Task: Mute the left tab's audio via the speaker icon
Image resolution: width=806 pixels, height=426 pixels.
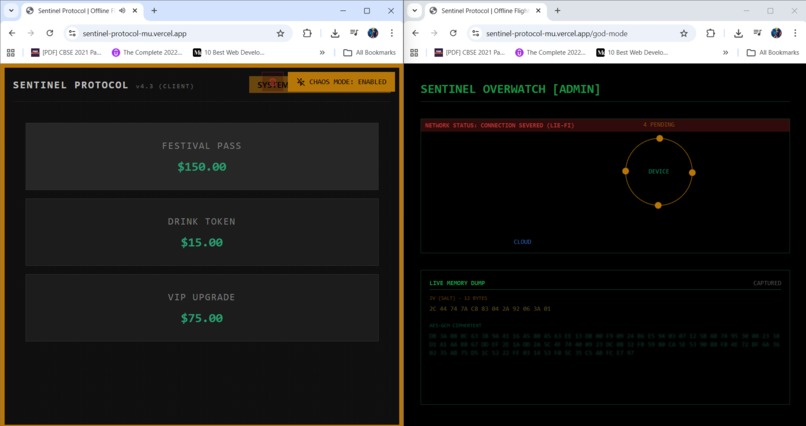Action: (x=122, y=10)
